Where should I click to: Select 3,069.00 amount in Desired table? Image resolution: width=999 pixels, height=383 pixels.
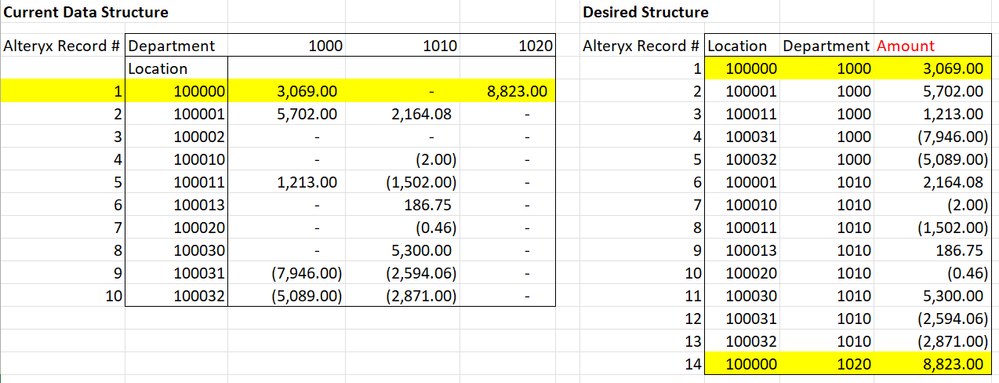952,68
